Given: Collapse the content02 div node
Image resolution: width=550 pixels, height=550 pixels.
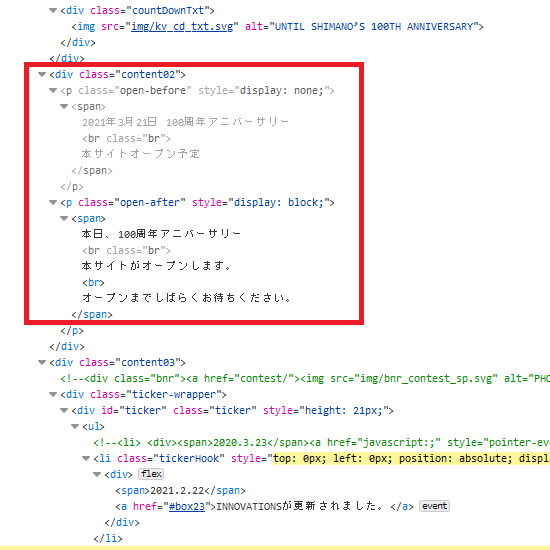Looking at the screenshot, I should tap(42, 74).
